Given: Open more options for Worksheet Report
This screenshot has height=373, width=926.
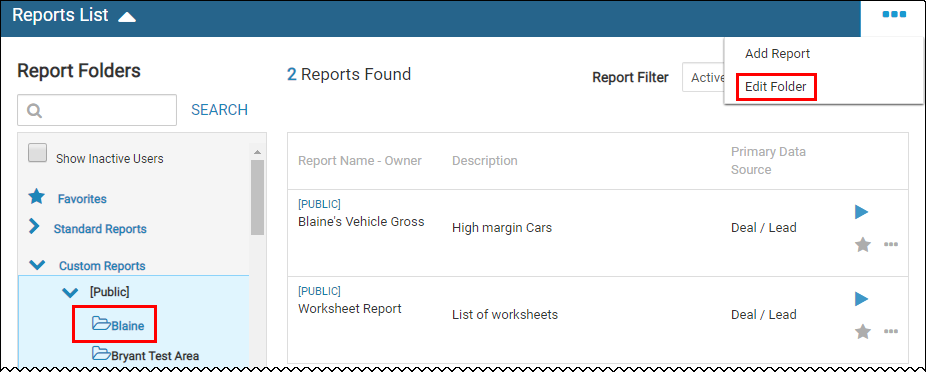Looking at the screenshot, I should point(891,332).
